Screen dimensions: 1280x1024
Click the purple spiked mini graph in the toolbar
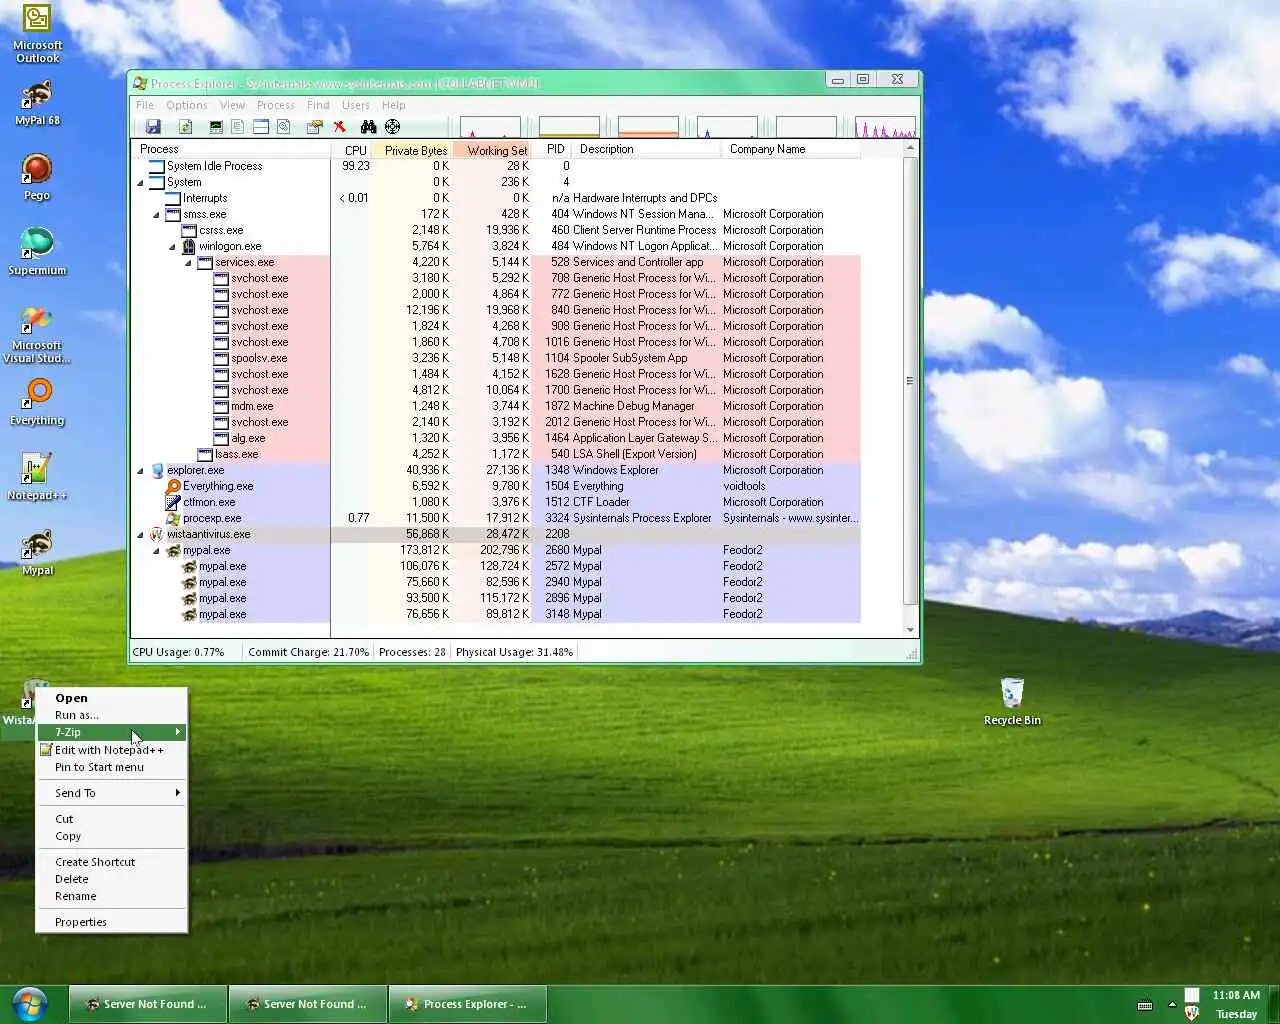(885, 127)
